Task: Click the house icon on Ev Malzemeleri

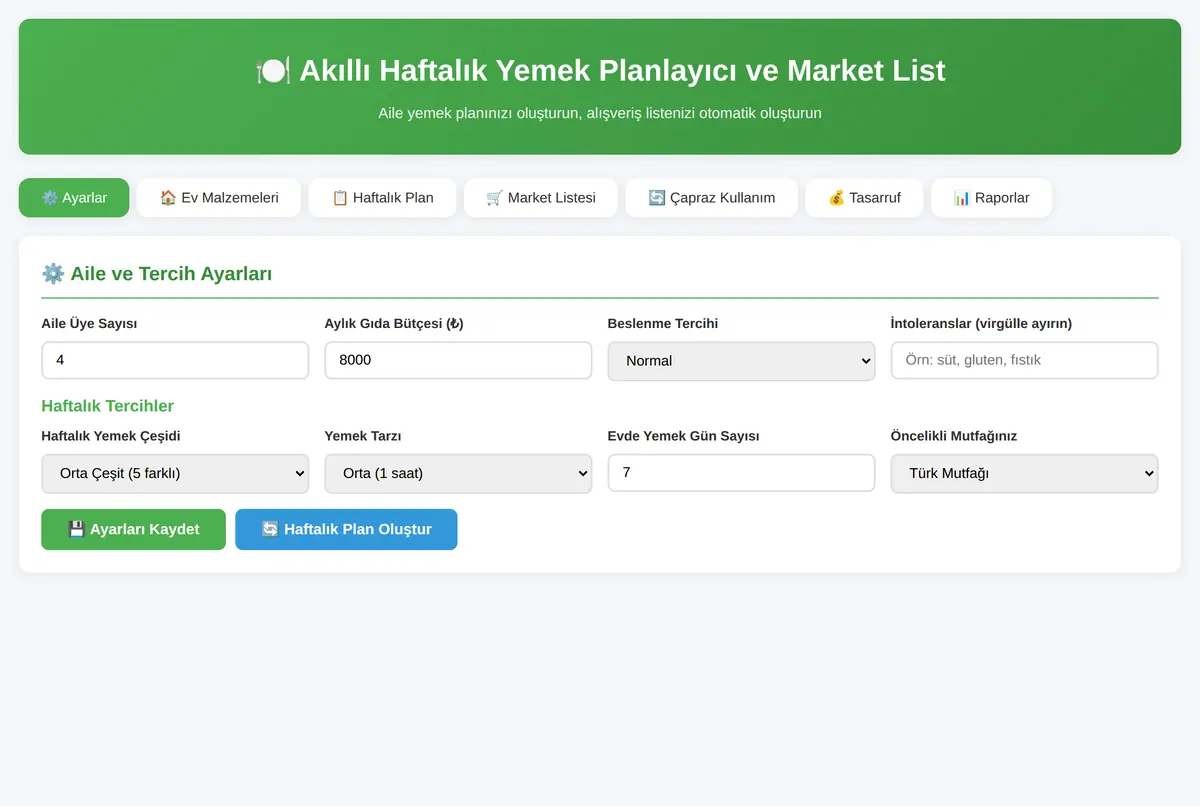Action: click(x=168, y=198)
